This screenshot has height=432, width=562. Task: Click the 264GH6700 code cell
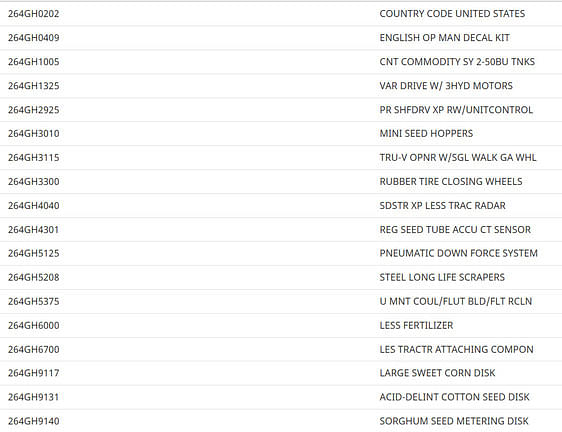click(x=34, y=349)
